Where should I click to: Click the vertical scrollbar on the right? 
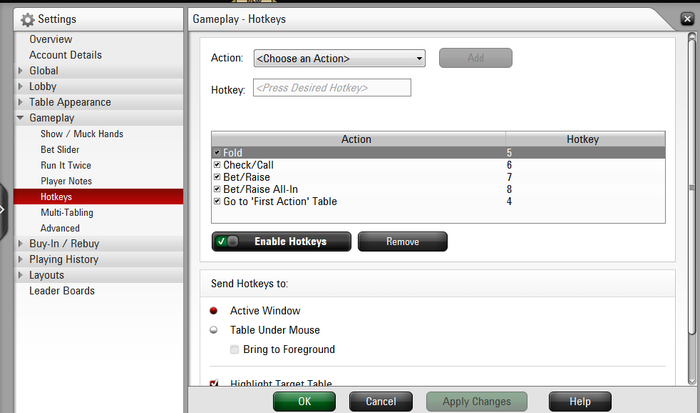(692, 188)
